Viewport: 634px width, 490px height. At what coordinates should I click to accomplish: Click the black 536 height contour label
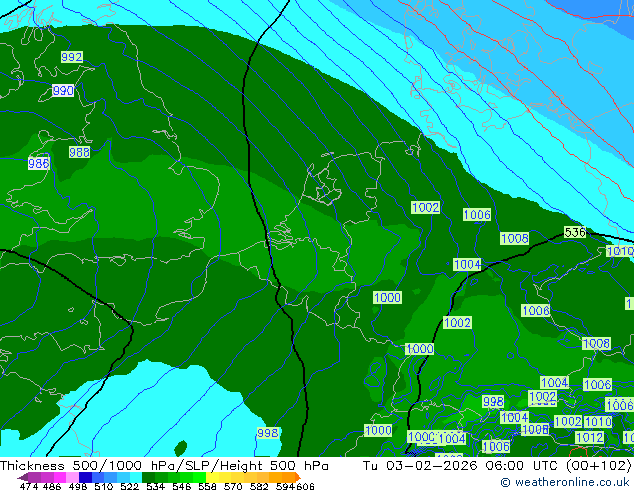click(x=575, y=232)
